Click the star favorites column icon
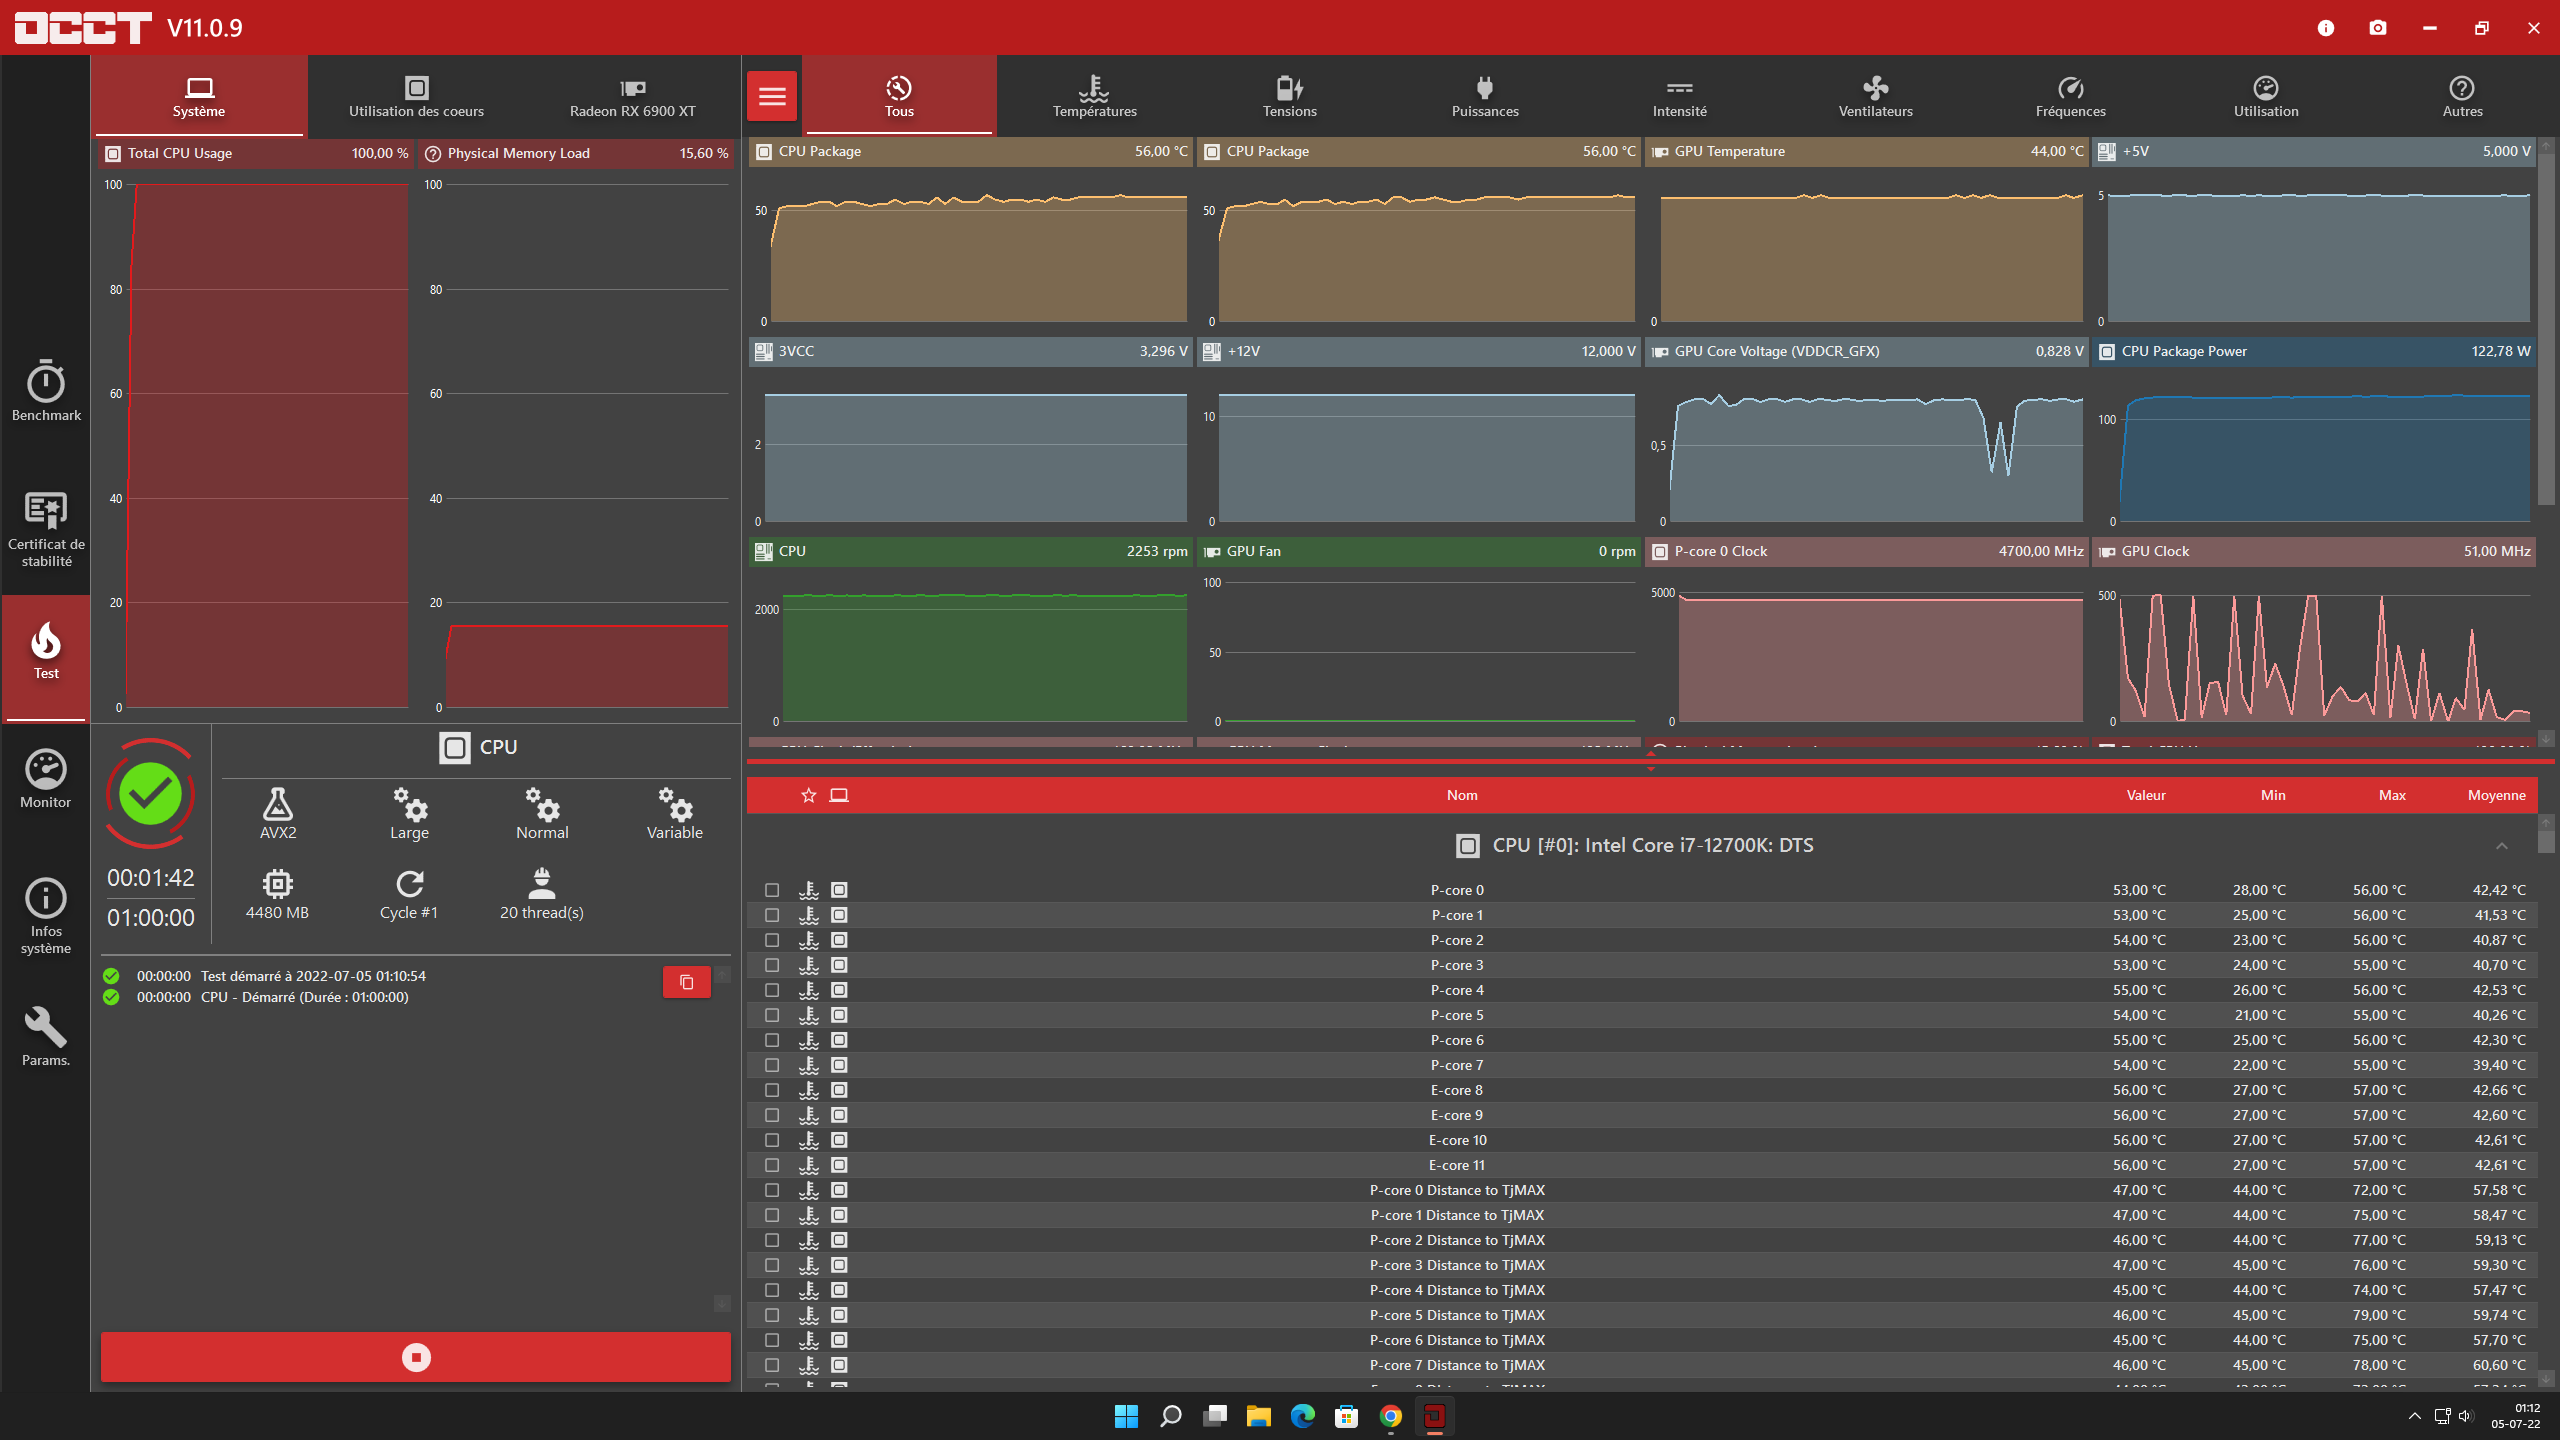Screen dimensions: 2560x1440 (x=808, y=795)
